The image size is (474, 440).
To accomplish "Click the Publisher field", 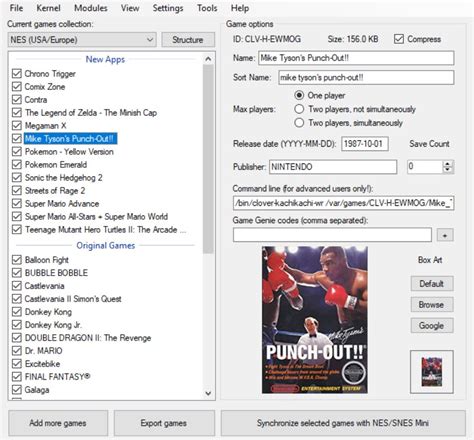I will (x=333, y=167).
